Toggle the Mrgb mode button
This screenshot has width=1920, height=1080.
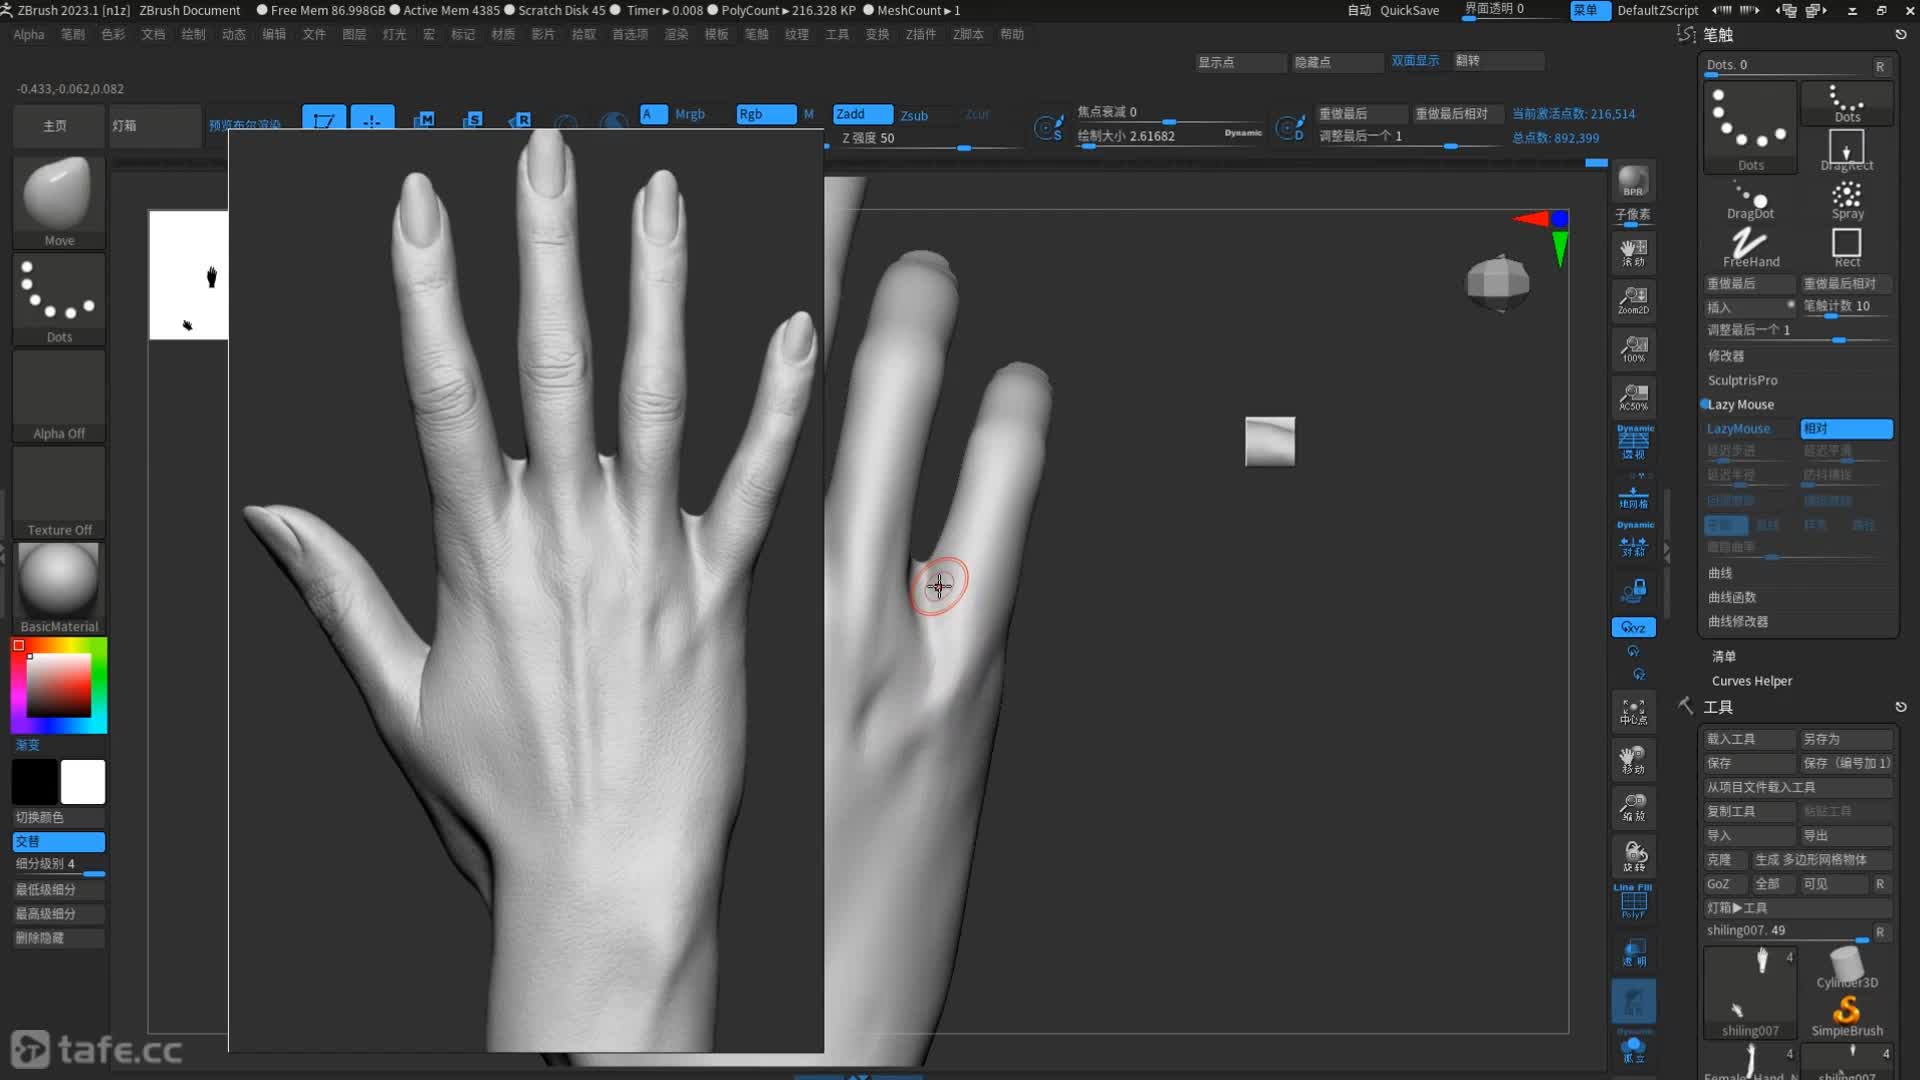coord(690,114)
